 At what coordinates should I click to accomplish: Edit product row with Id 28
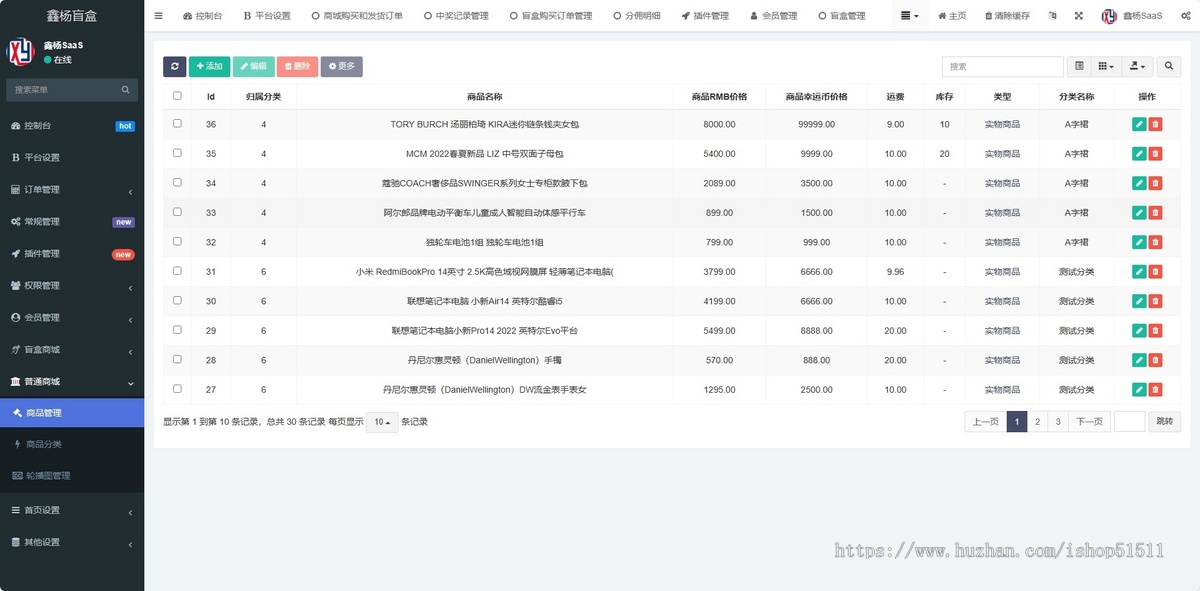coord(1139,360)
